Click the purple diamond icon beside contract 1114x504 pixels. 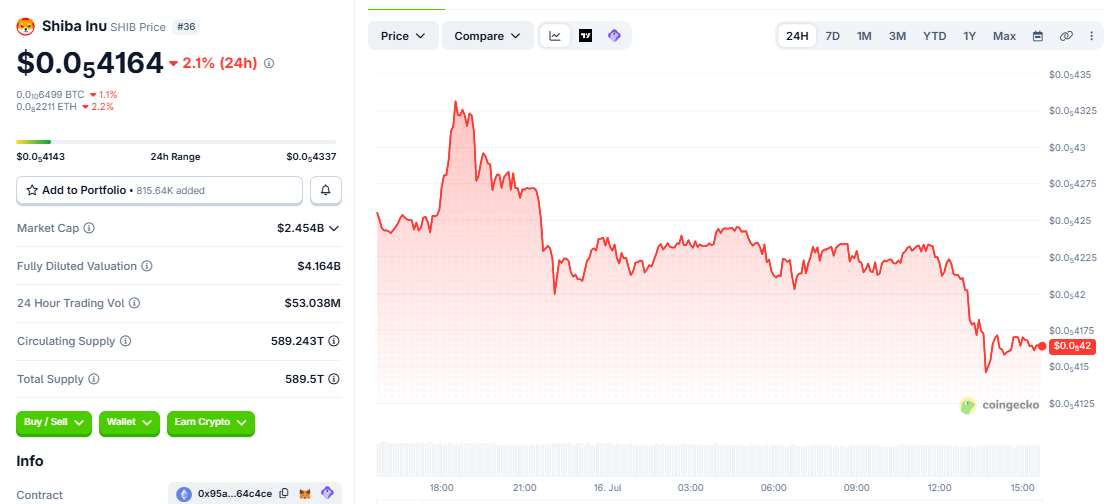(327, 493)
